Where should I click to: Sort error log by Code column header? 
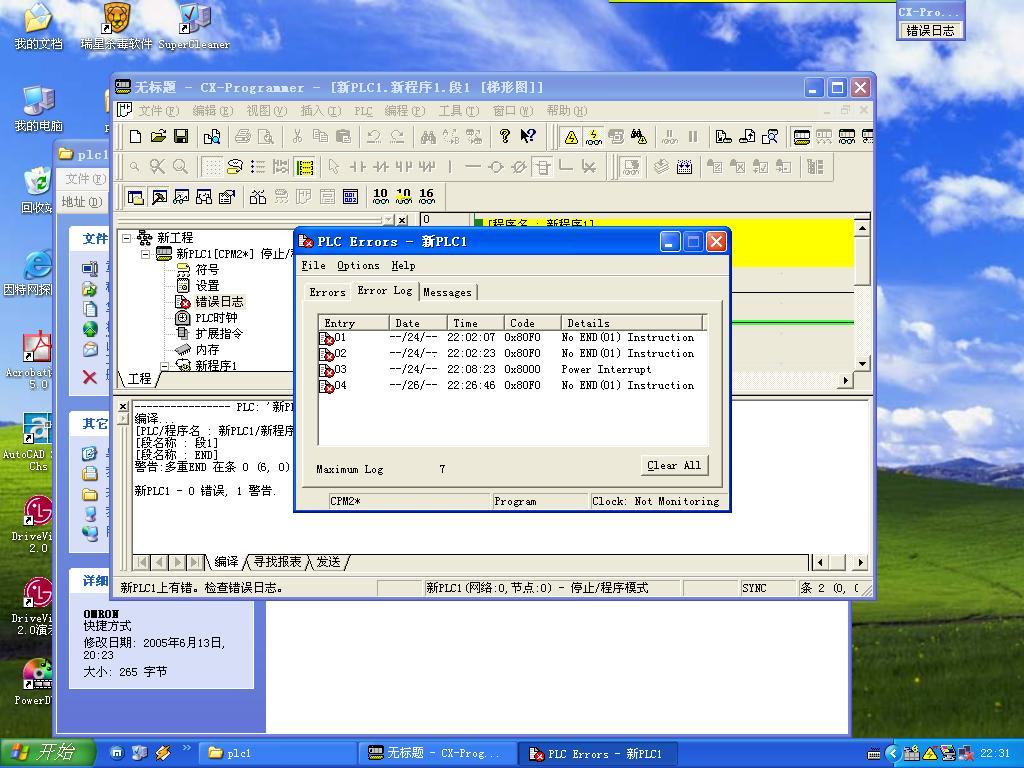532,323
